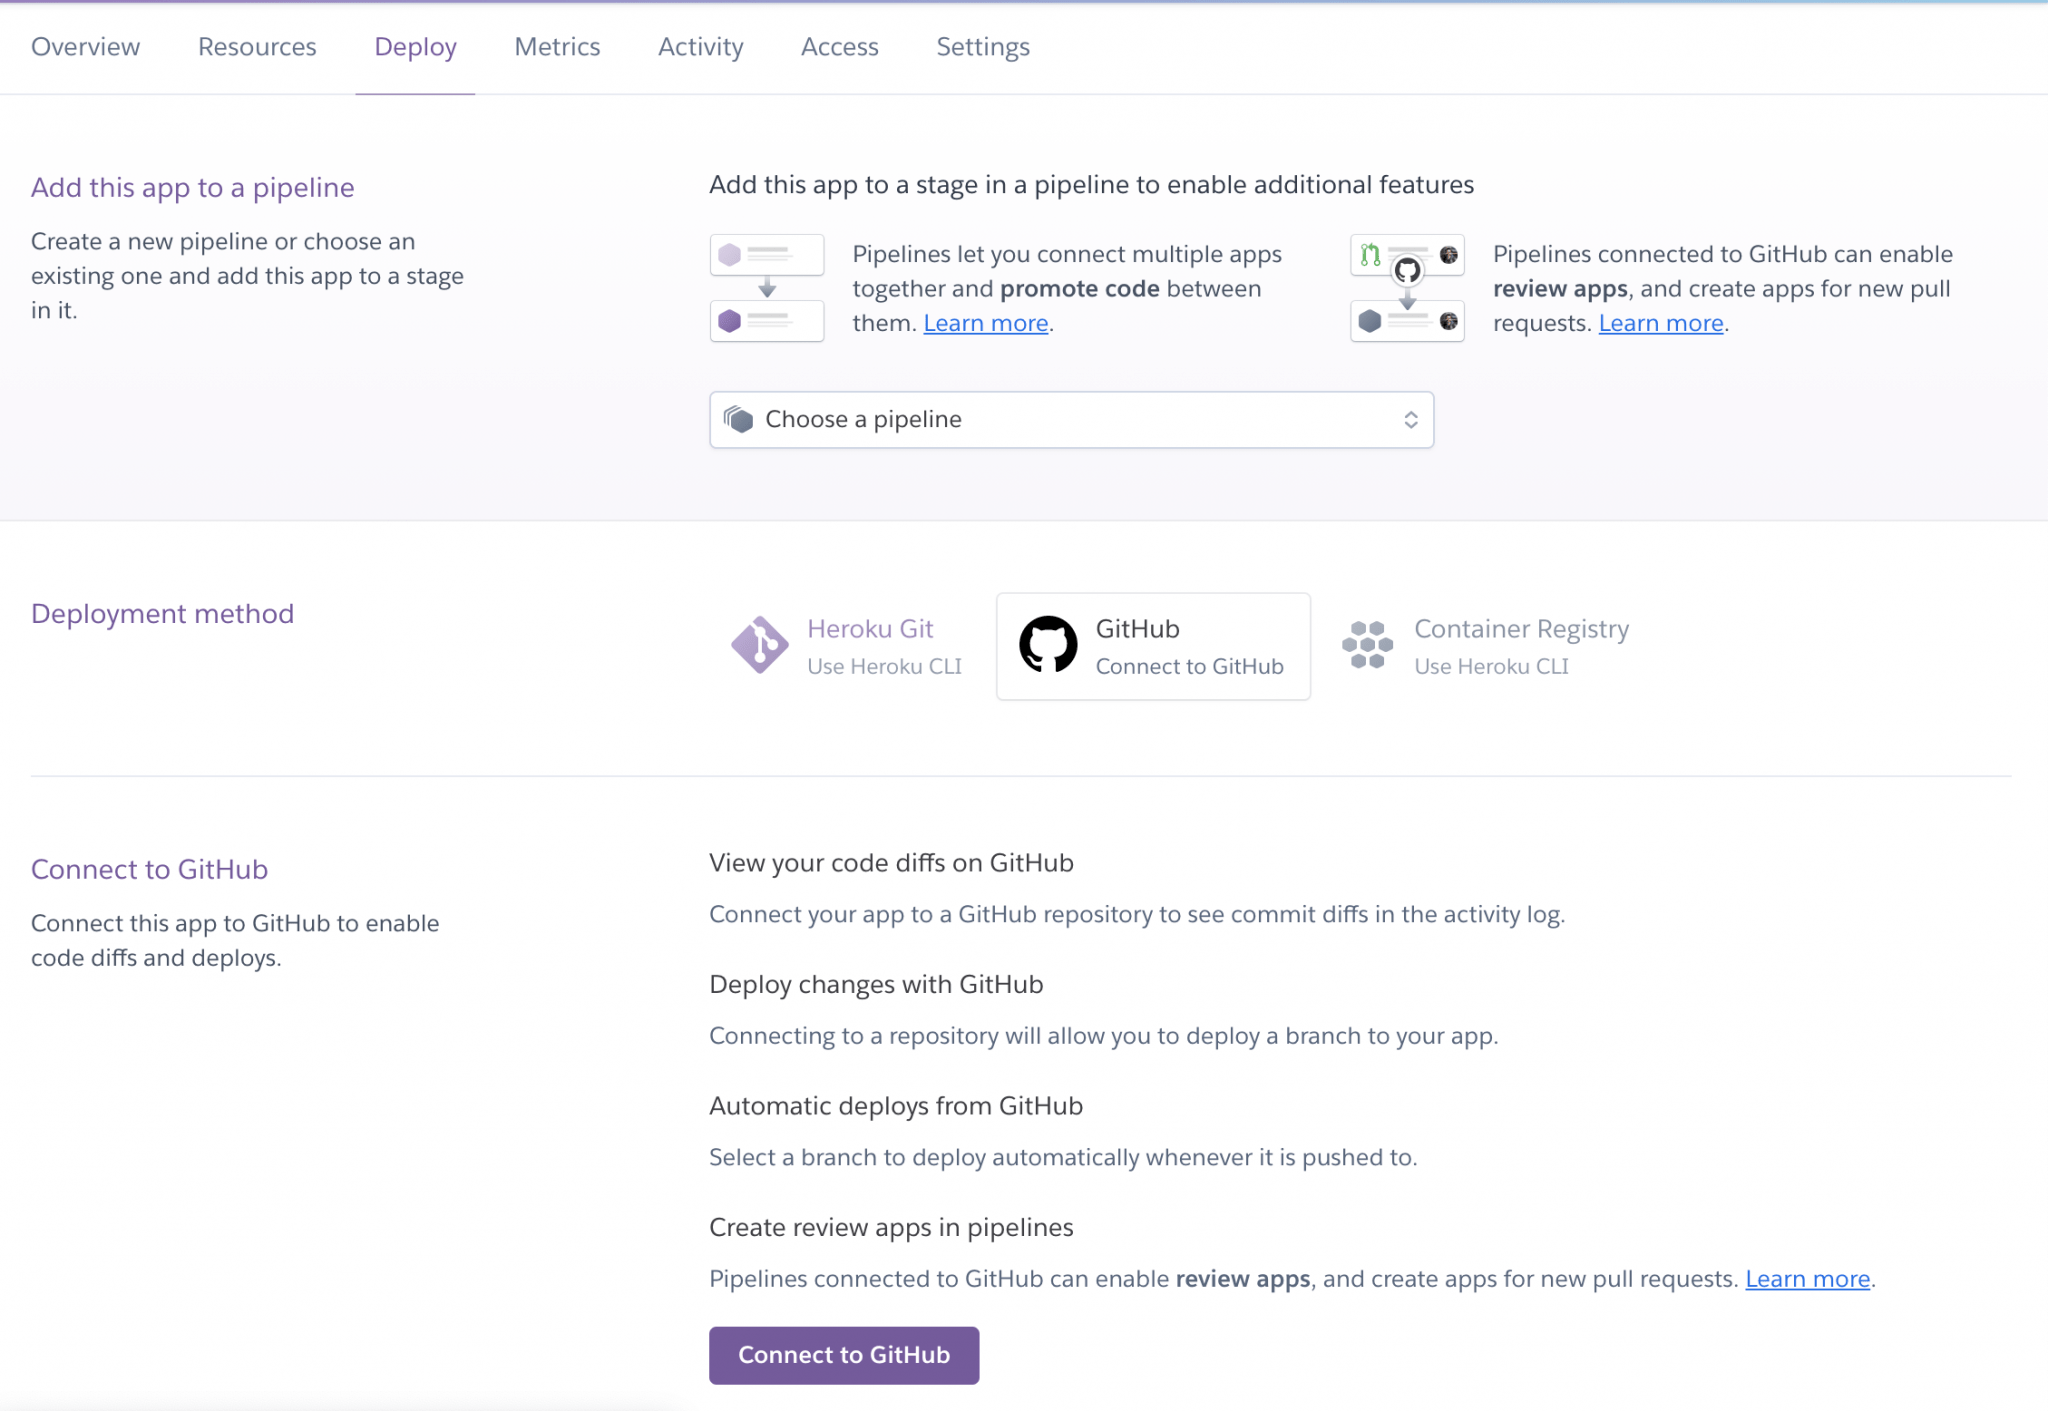Click the Learn more link under Create review apps
This screenshot has height=1411, width=2048.
[1808, 1278]
